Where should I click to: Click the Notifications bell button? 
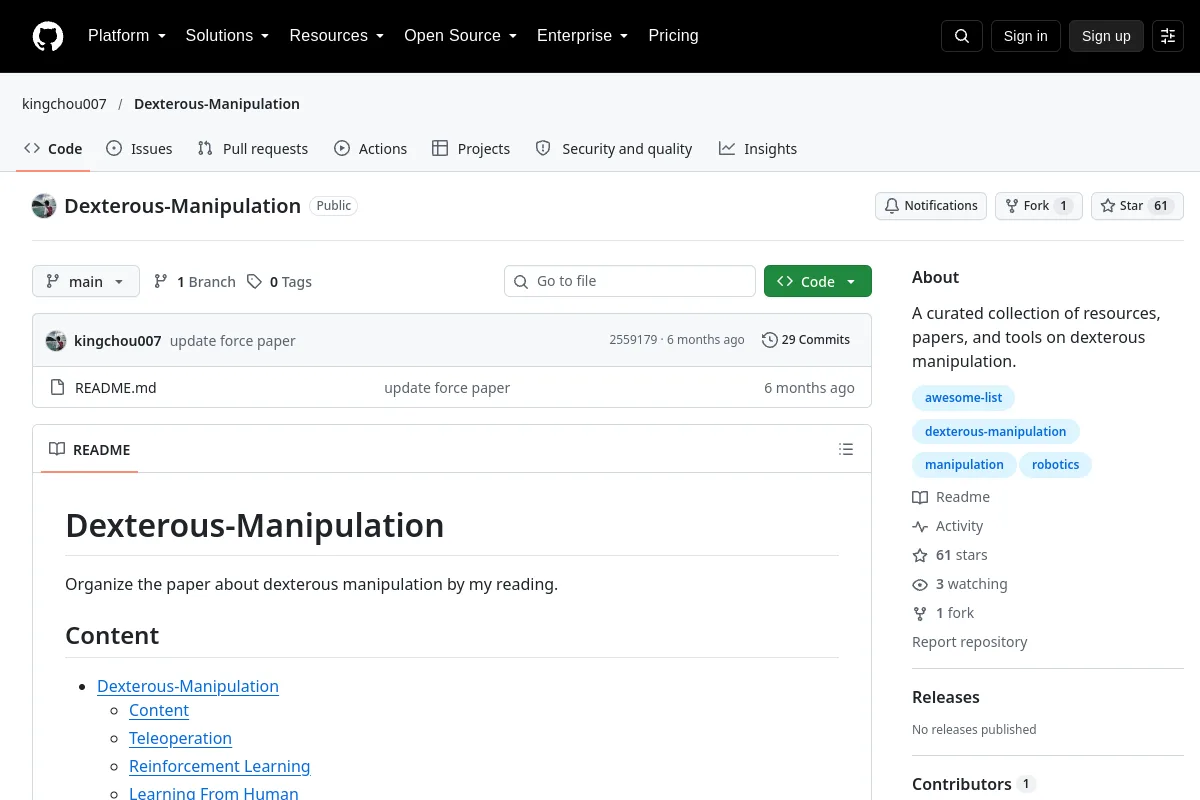coord(931,206)
